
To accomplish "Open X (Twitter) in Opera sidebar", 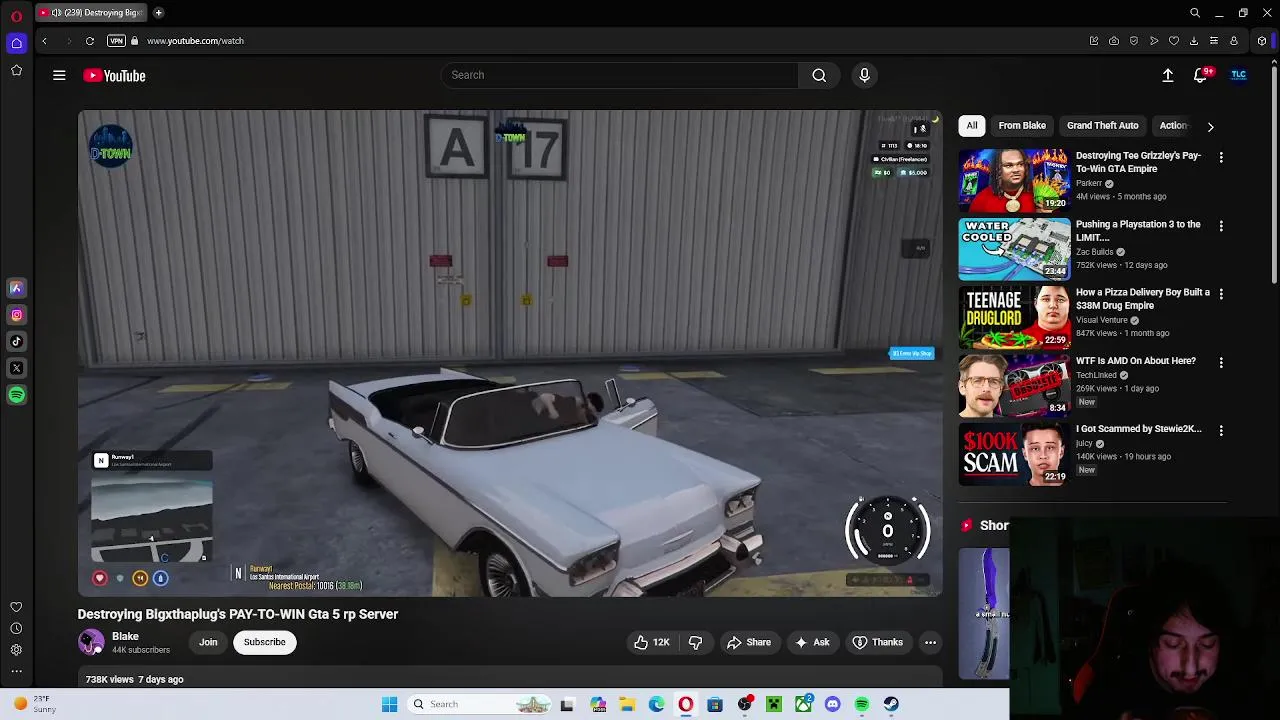I will click(x=16, y=368).
